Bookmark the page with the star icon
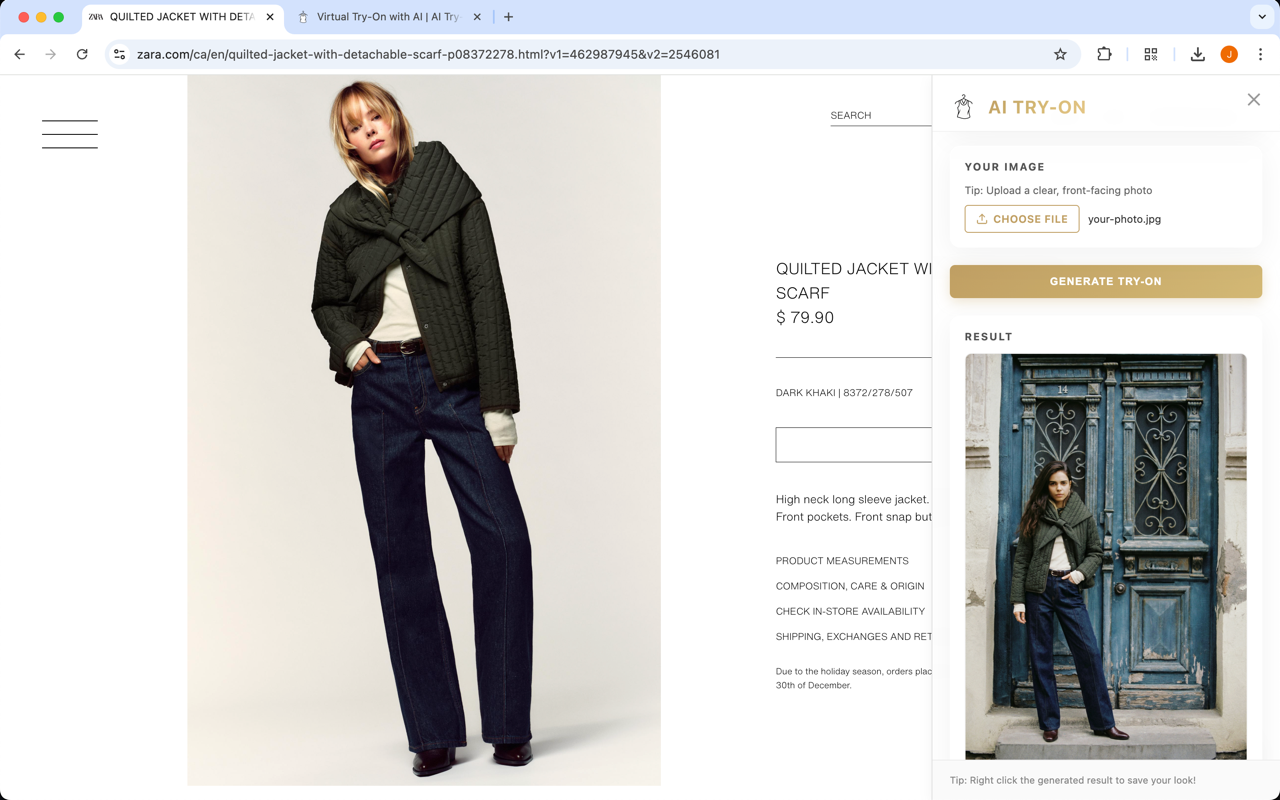 [x=1060, y=54]
